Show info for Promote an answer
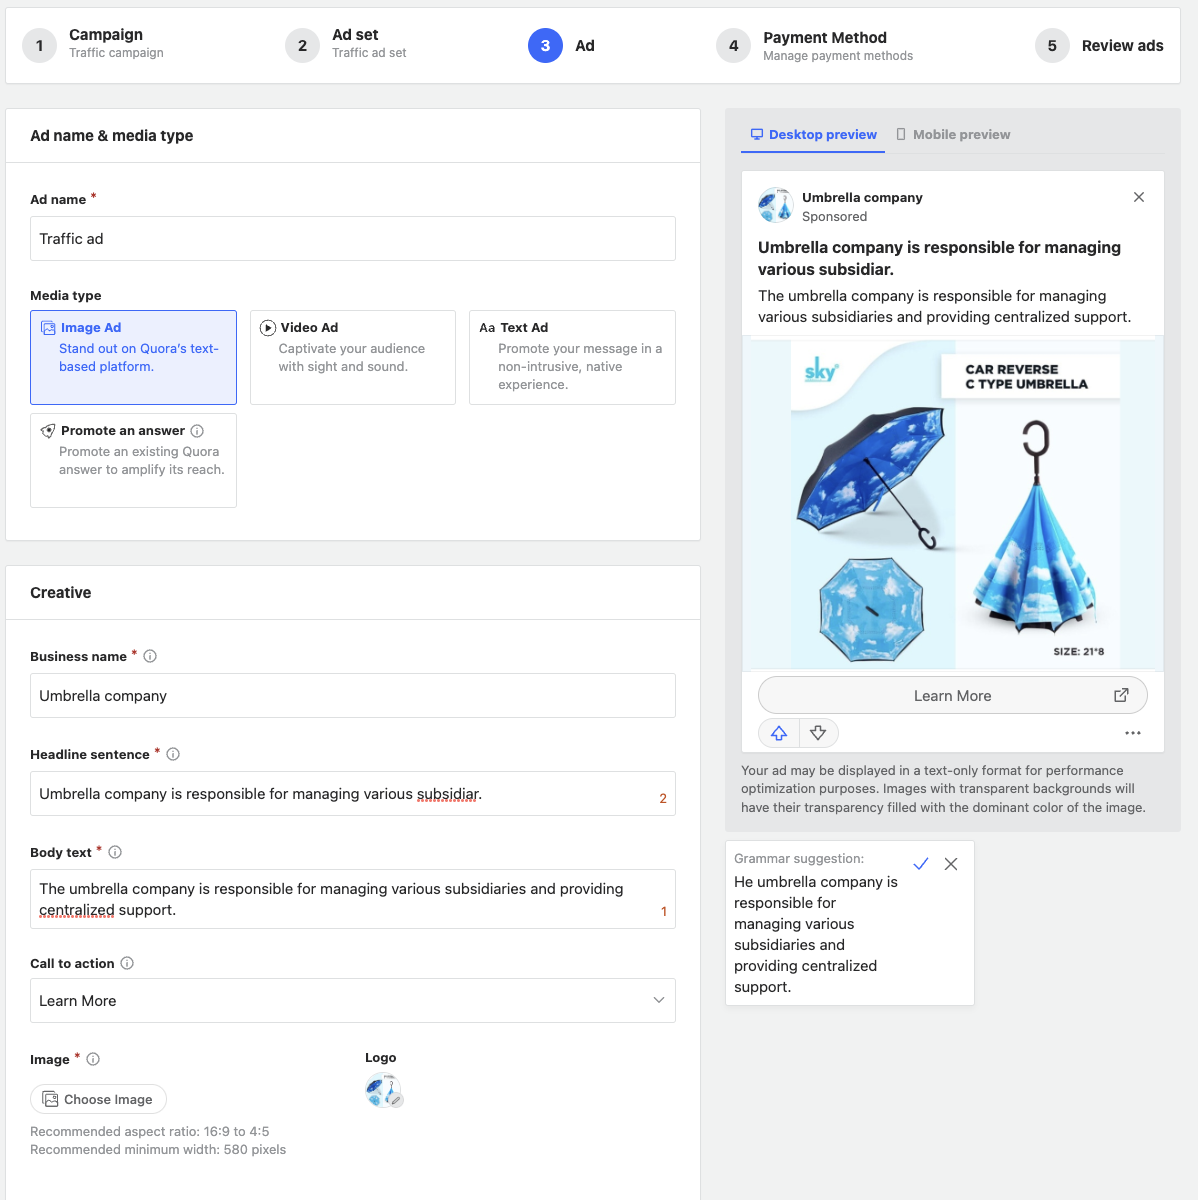This screenshot has height=1200, width=1198. (x=197, y=431)
